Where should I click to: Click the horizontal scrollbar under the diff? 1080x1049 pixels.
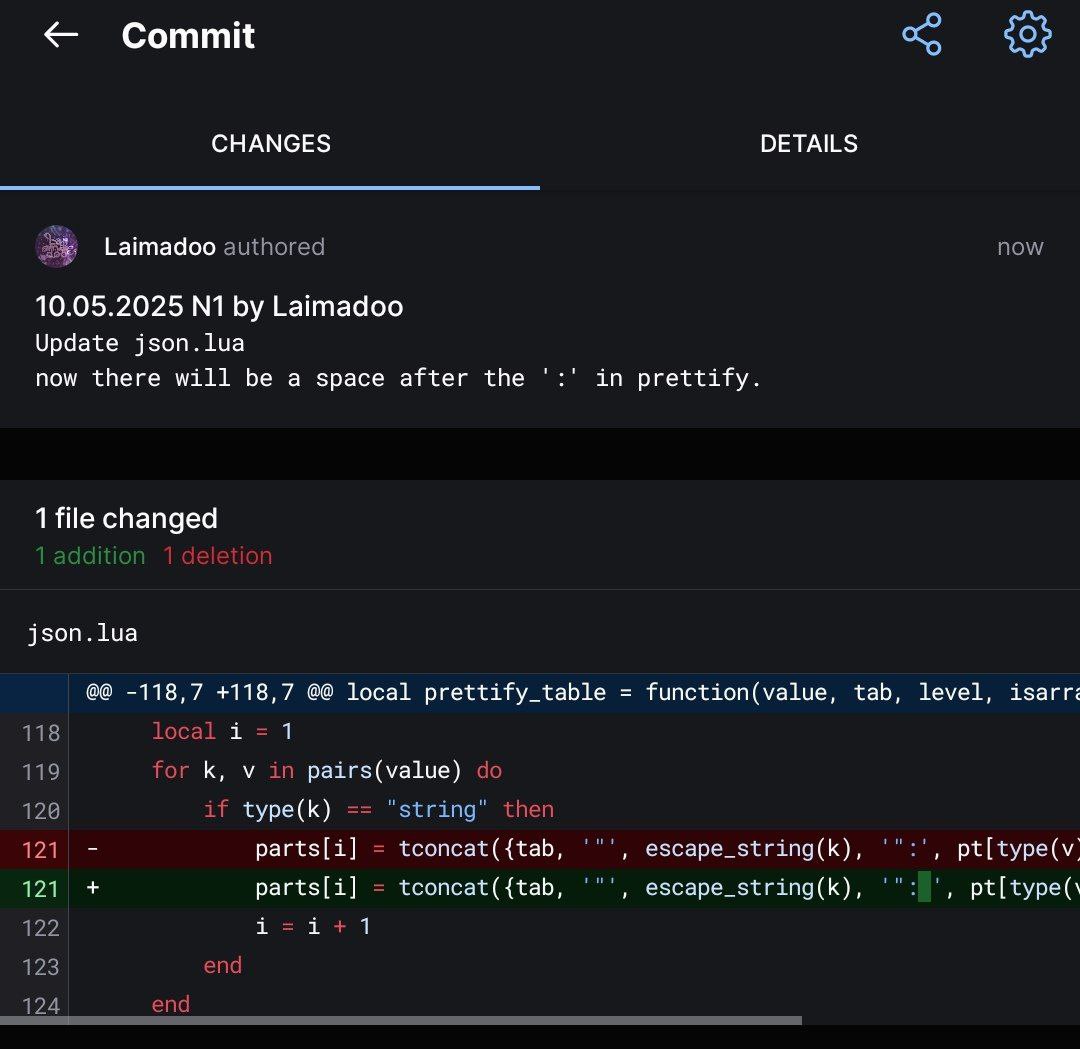click(x=400, y=1021)
